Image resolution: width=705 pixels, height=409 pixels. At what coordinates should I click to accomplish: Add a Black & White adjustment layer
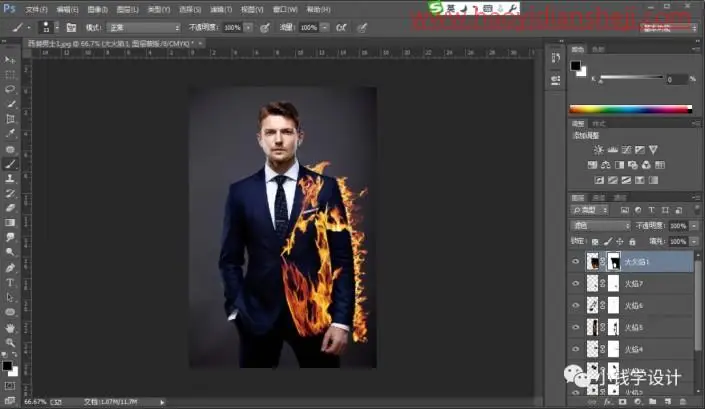pyautogui.click(x=619, y=165)
